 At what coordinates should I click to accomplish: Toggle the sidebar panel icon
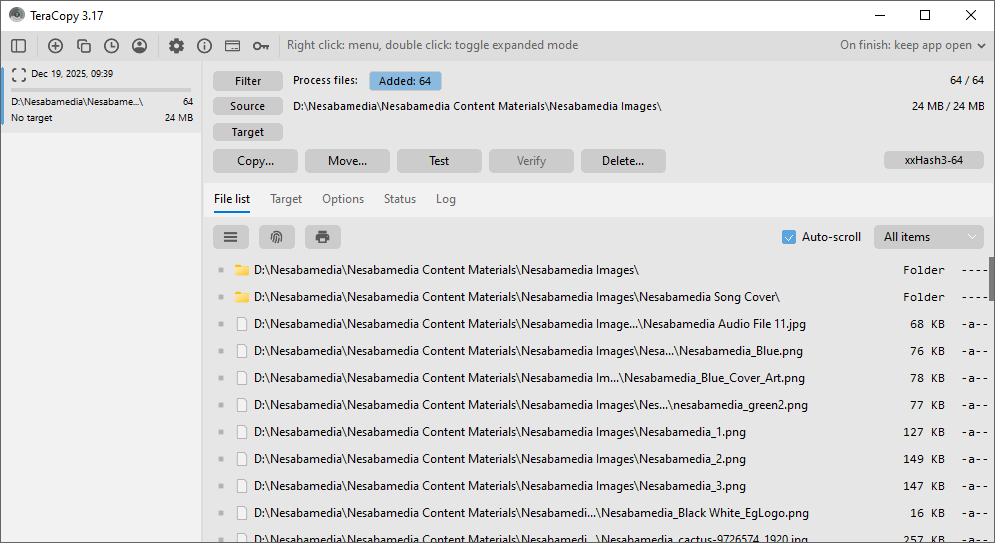click(x=18, y=45)
